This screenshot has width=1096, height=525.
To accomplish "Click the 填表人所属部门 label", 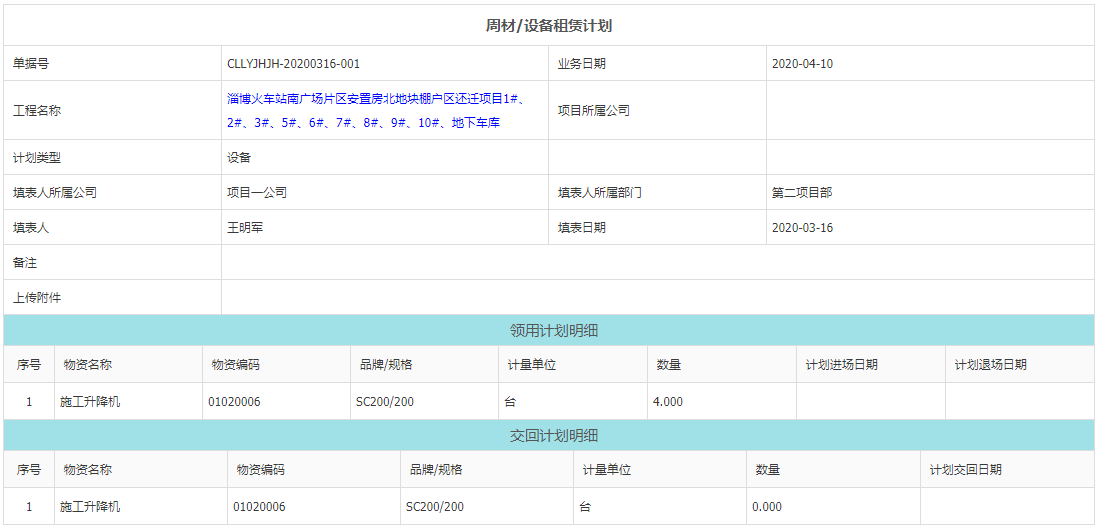I will 600,192.
